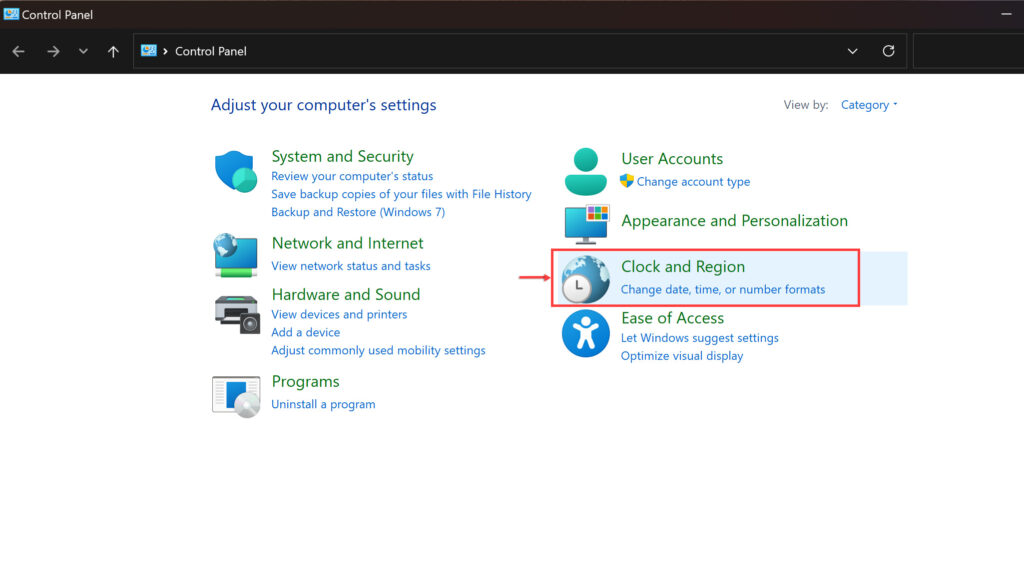
Task: Click the Control Panel breadcrumb text
Action: pyautogui.click(x=210, y=51)
